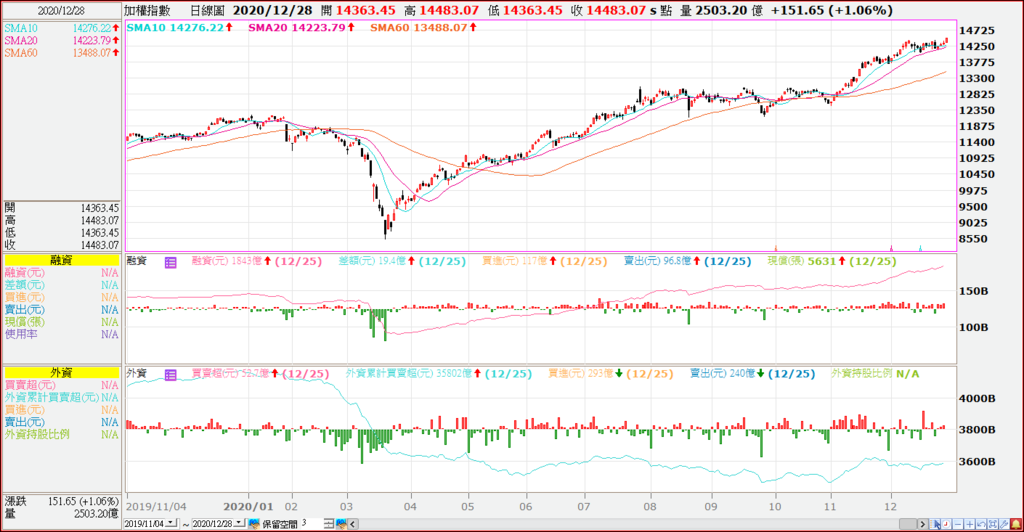Toggle the fullscreen expand icon
The width and height of the screenshot is (1024, 532).
(993, 524)
